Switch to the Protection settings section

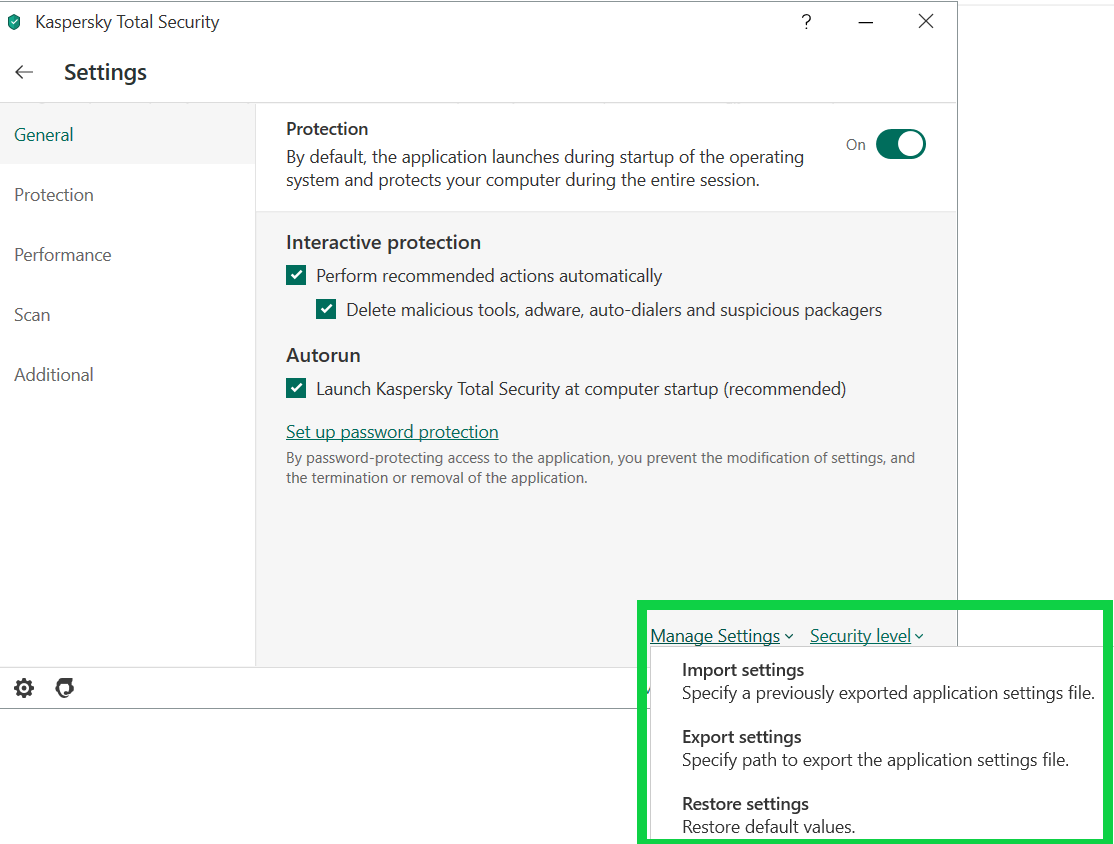pyautogui.click(x=54, y=195)
